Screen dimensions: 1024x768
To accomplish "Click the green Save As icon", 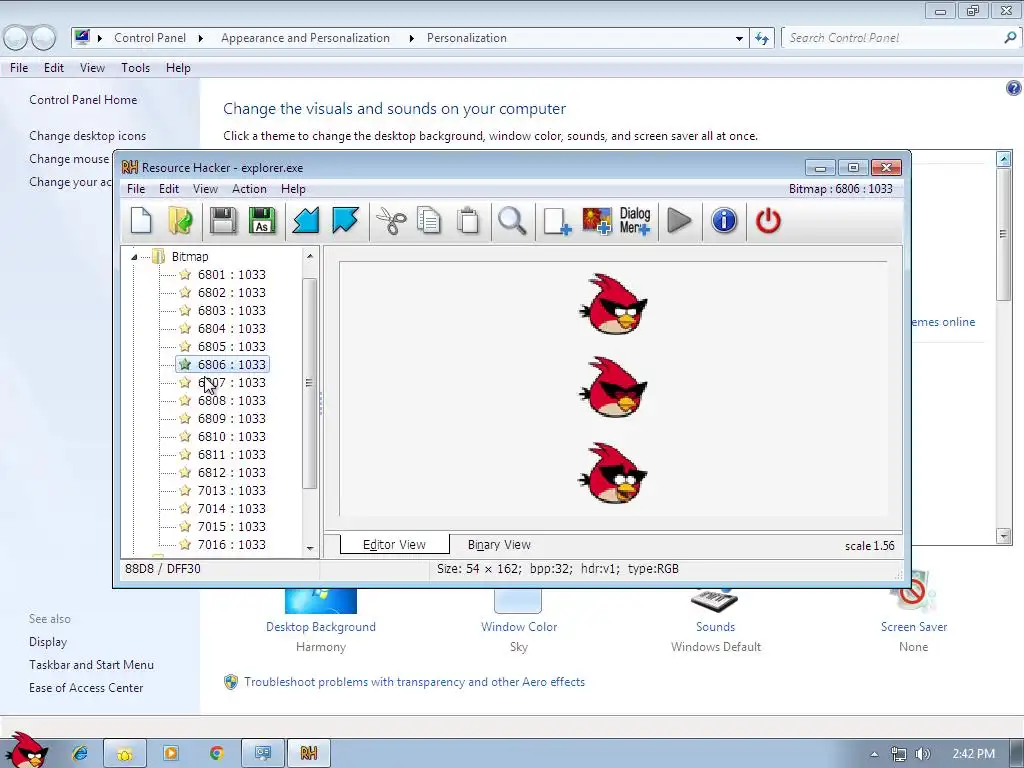I will coord(262,221).
